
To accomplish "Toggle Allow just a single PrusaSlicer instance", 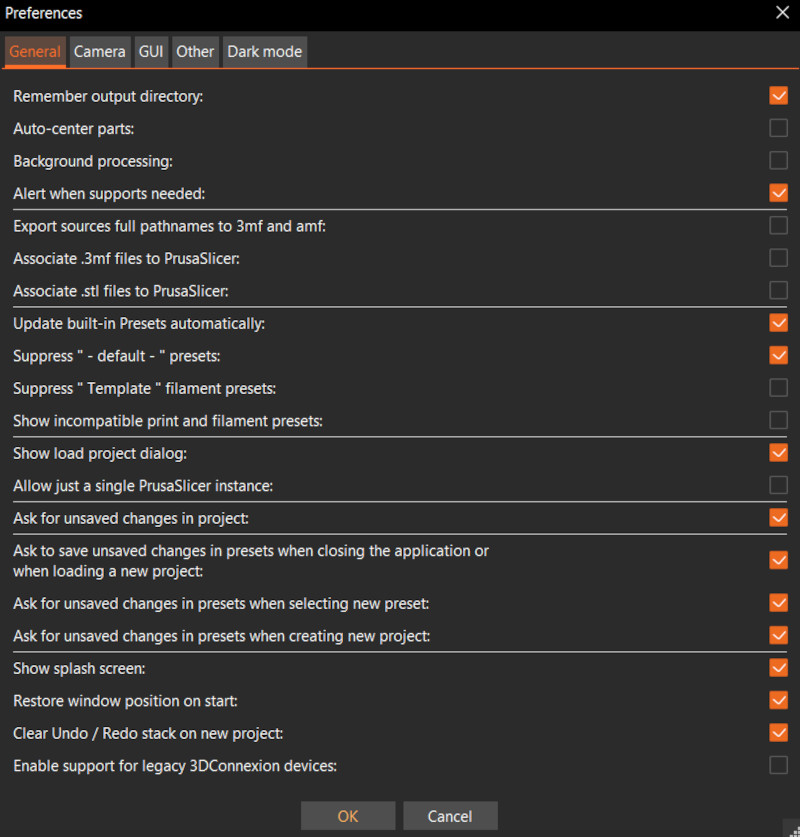I will [x=778, y=485].
